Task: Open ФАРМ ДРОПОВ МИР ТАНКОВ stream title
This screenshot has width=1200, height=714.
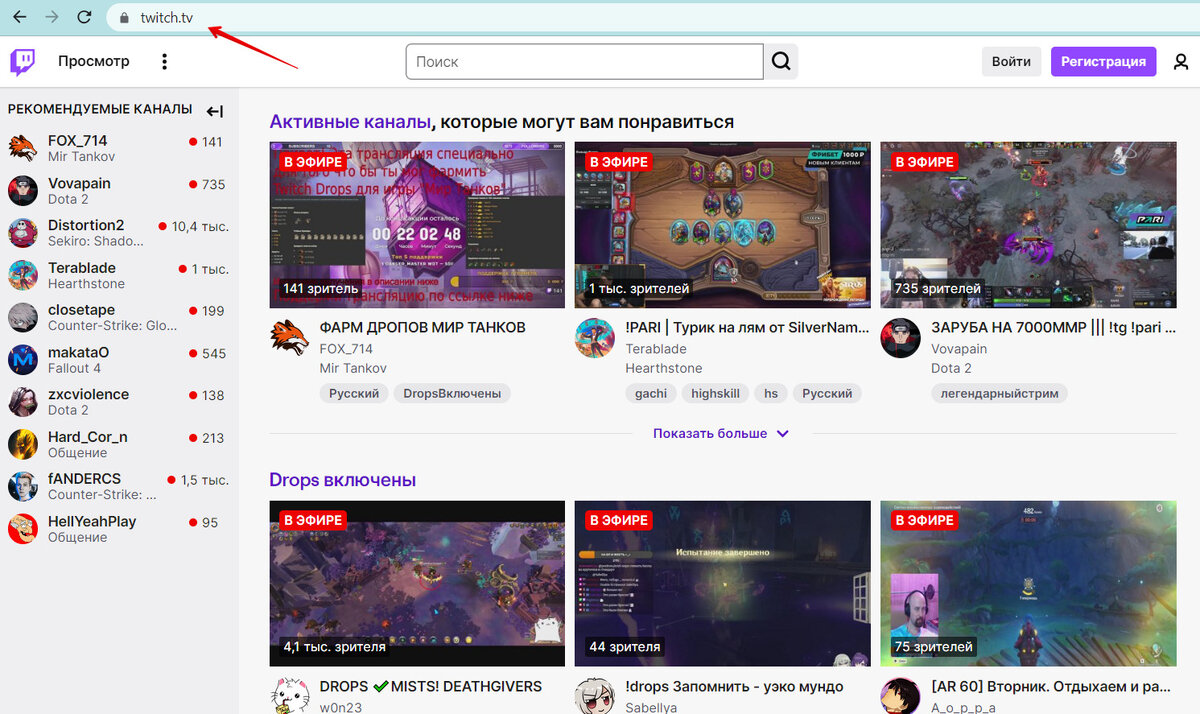Action: [422, 327]
